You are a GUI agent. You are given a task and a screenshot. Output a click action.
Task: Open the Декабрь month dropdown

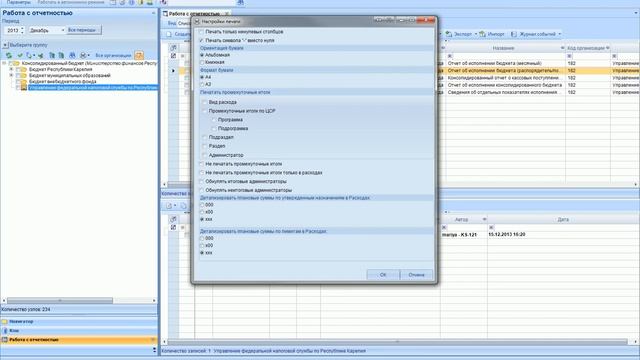tap(62, 30)
